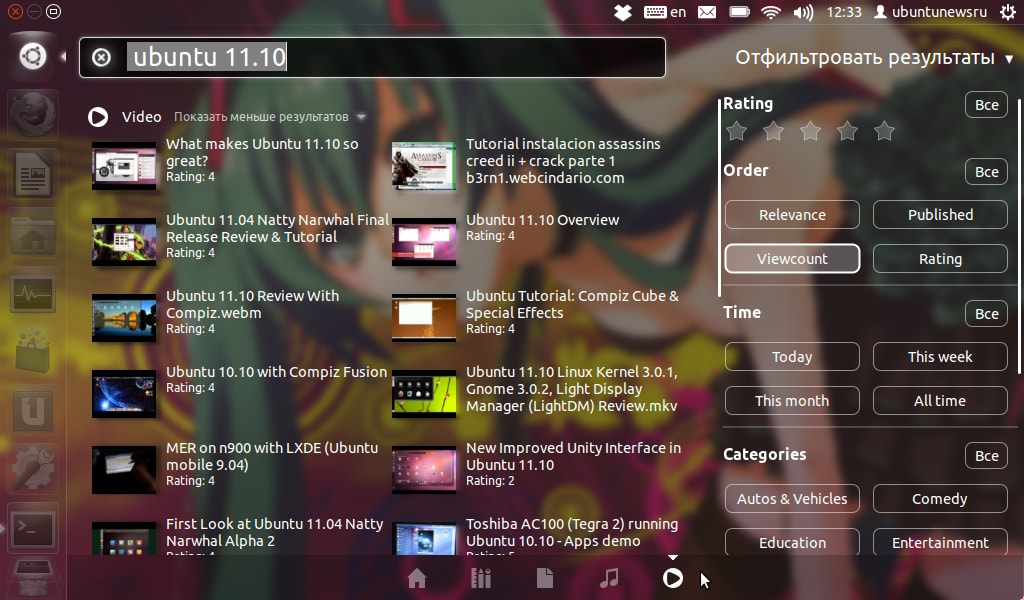This screenshot has height=600, width=1024.
Task: Toggle the Today time filter
Action: click(792, 356)
